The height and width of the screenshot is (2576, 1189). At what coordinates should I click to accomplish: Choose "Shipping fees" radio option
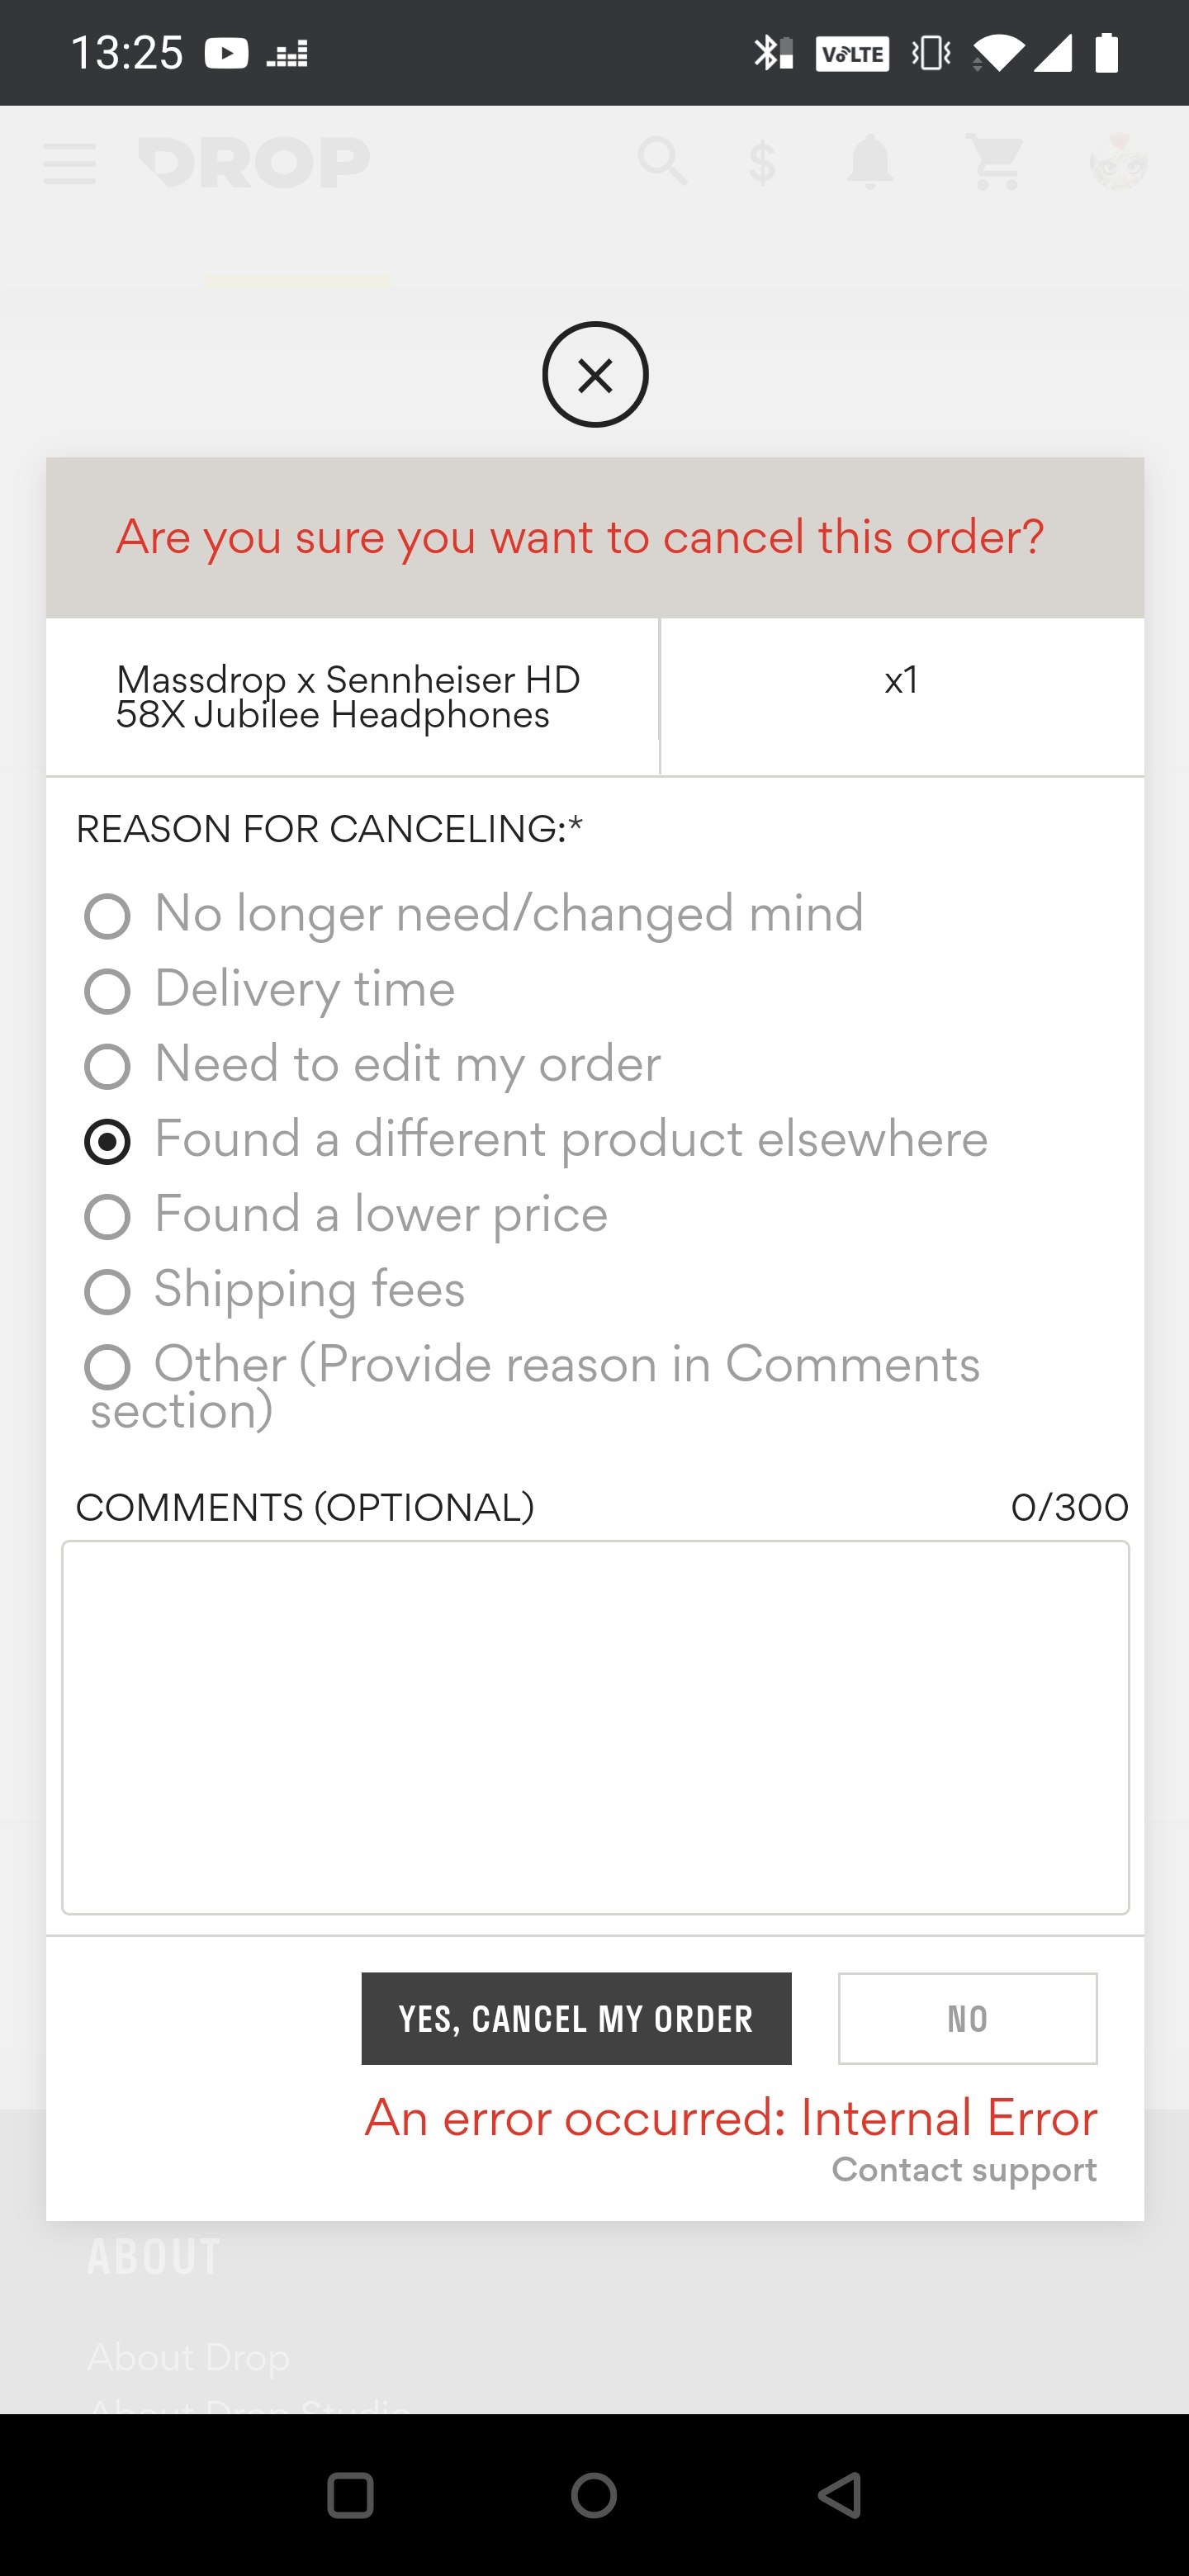point(108,1291)
